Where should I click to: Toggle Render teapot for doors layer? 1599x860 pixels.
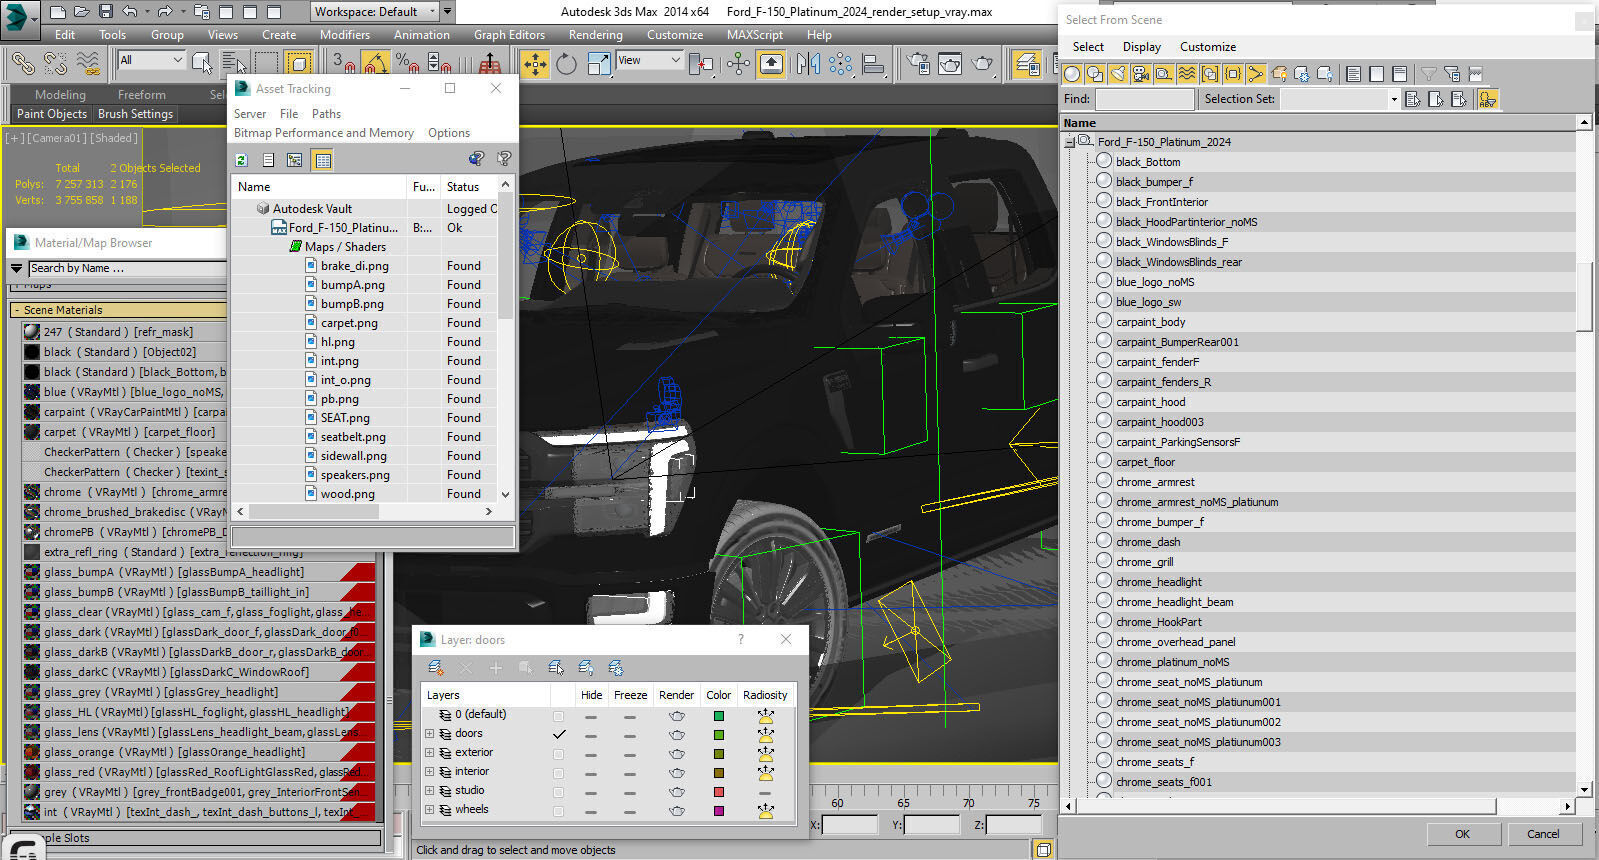677,735
